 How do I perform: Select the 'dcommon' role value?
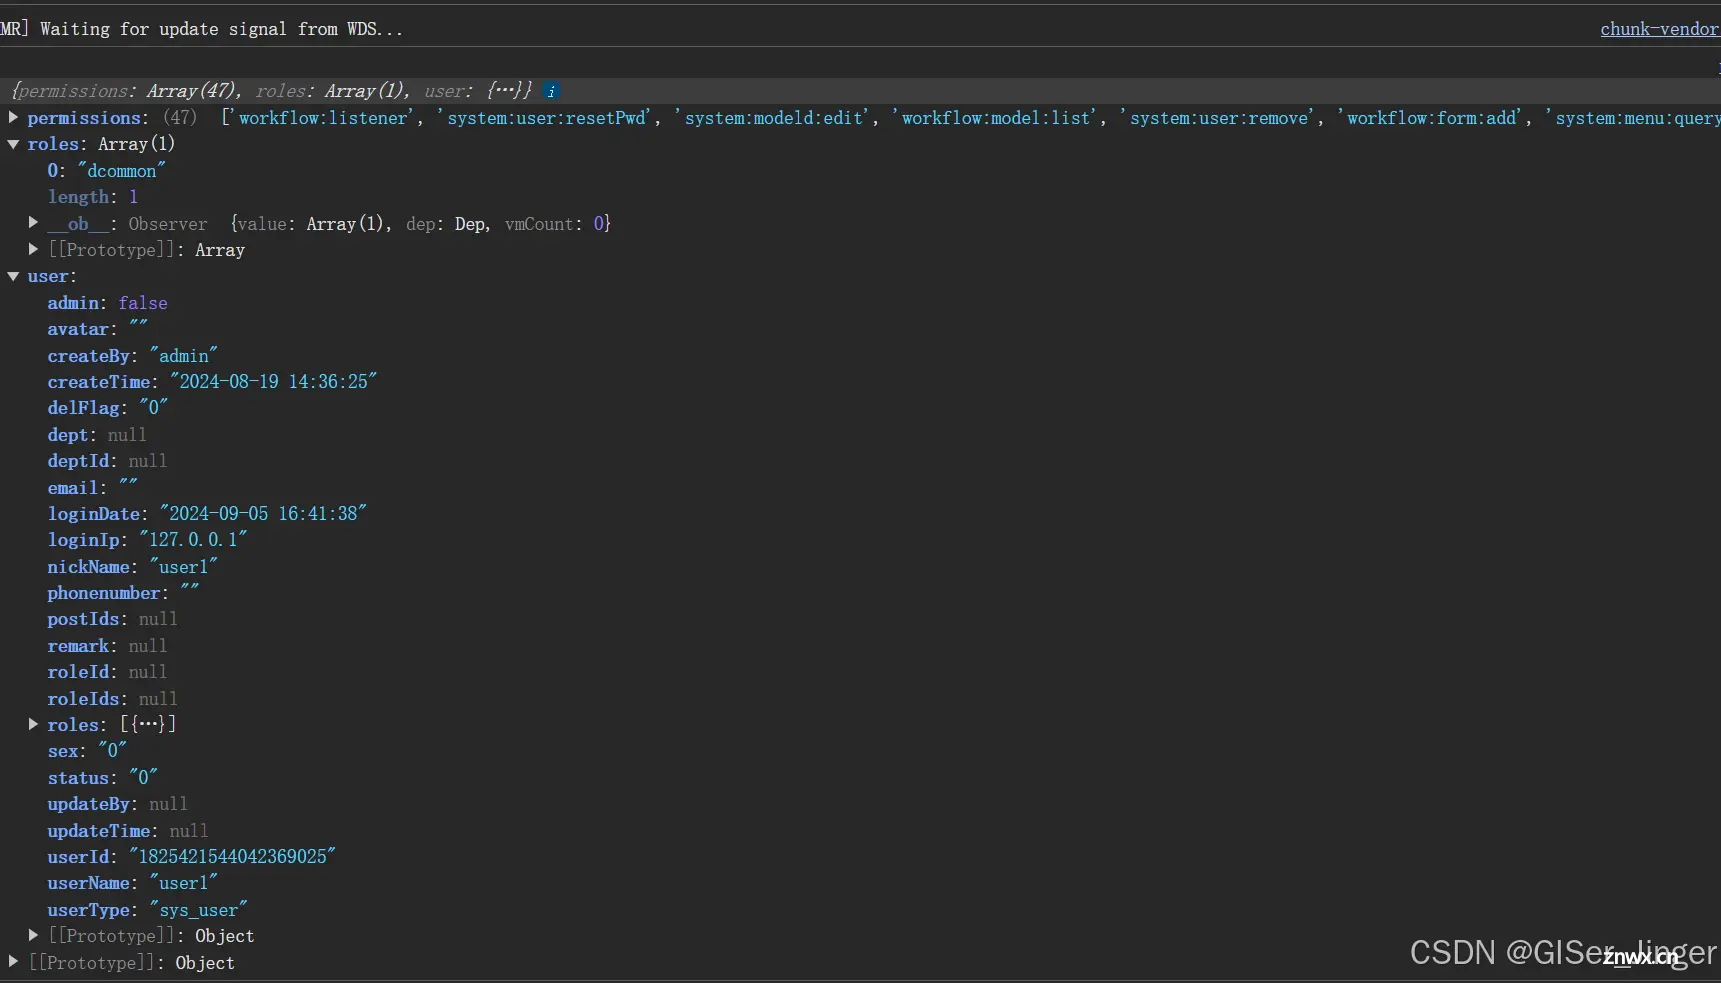tap(121, 171)
